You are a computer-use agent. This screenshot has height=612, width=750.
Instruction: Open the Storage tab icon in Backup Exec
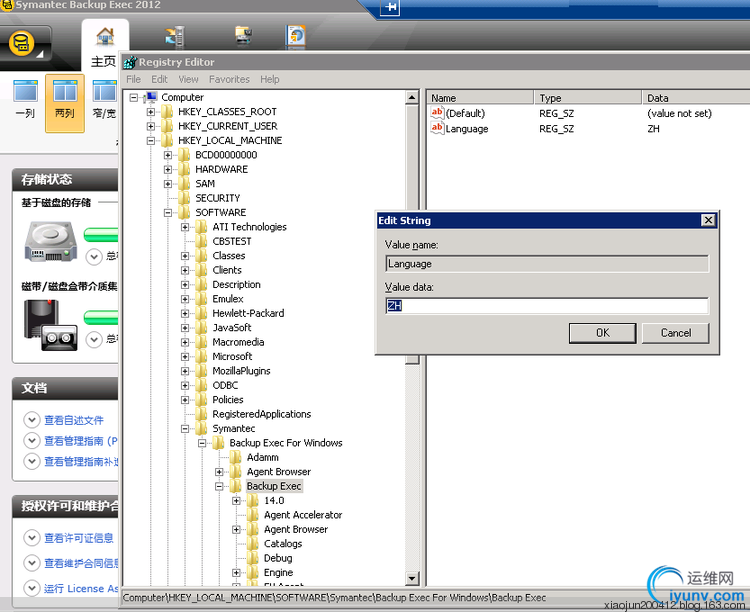coord(244,35)
